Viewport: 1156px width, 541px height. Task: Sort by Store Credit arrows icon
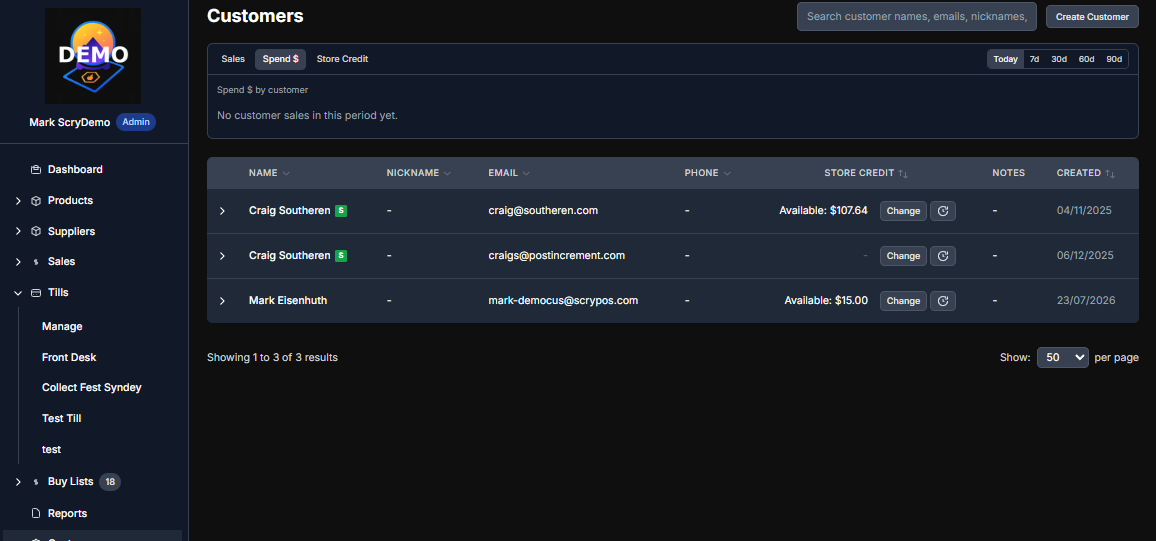click(903, 173)
